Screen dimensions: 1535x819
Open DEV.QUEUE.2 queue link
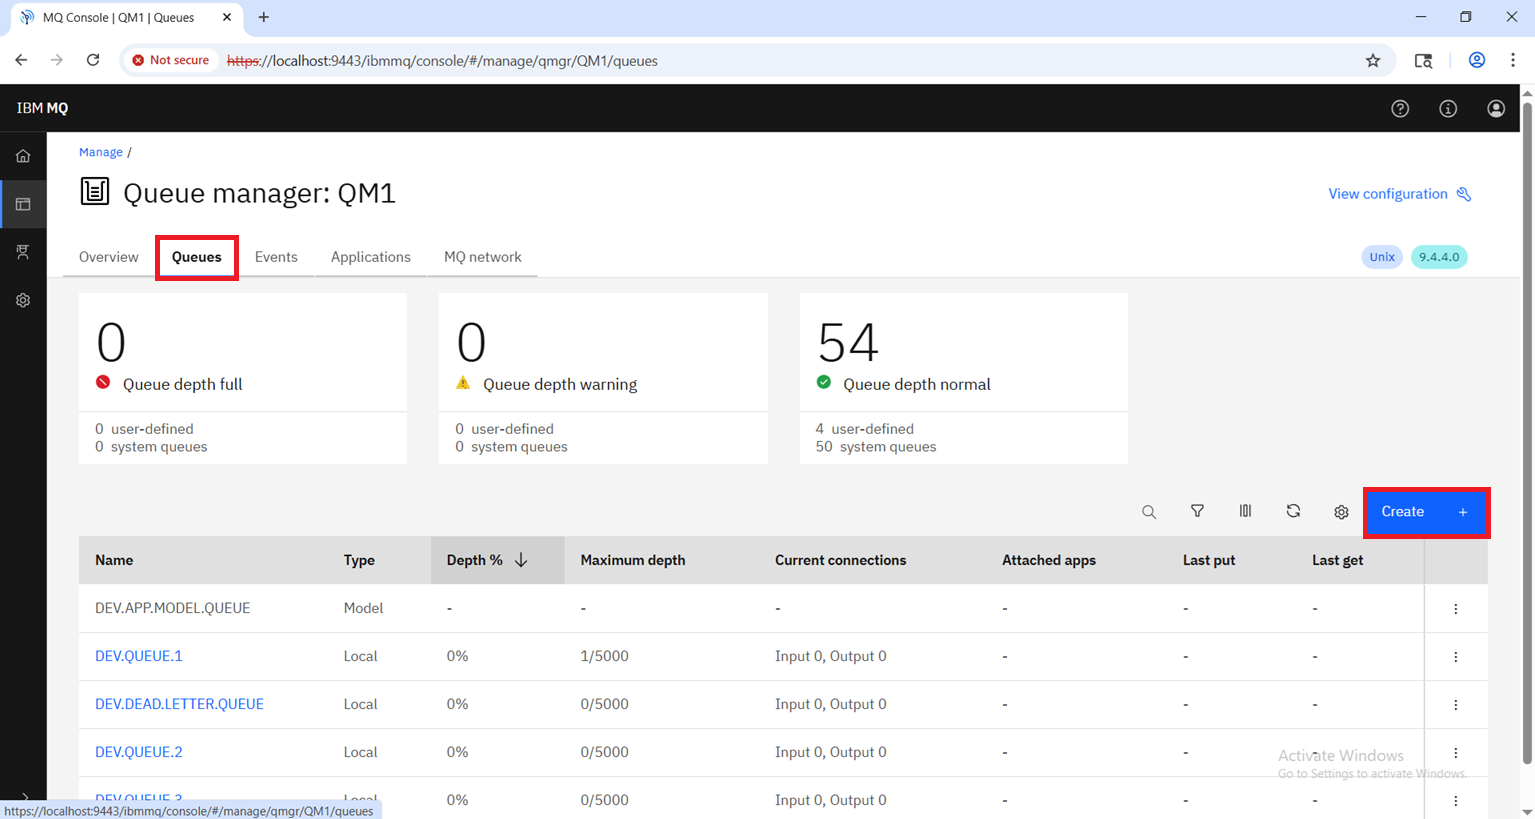click(x=139, y=752)
